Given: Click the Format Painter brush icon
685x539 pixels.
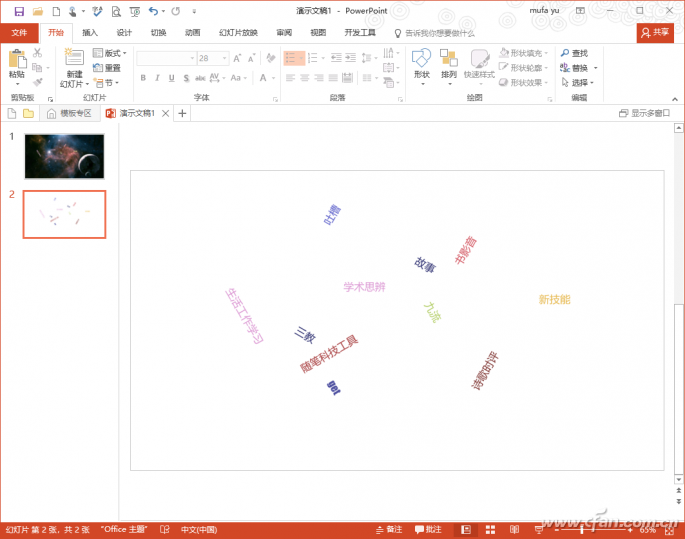Looking at the screenshot, I should click(x=38, y=82).
